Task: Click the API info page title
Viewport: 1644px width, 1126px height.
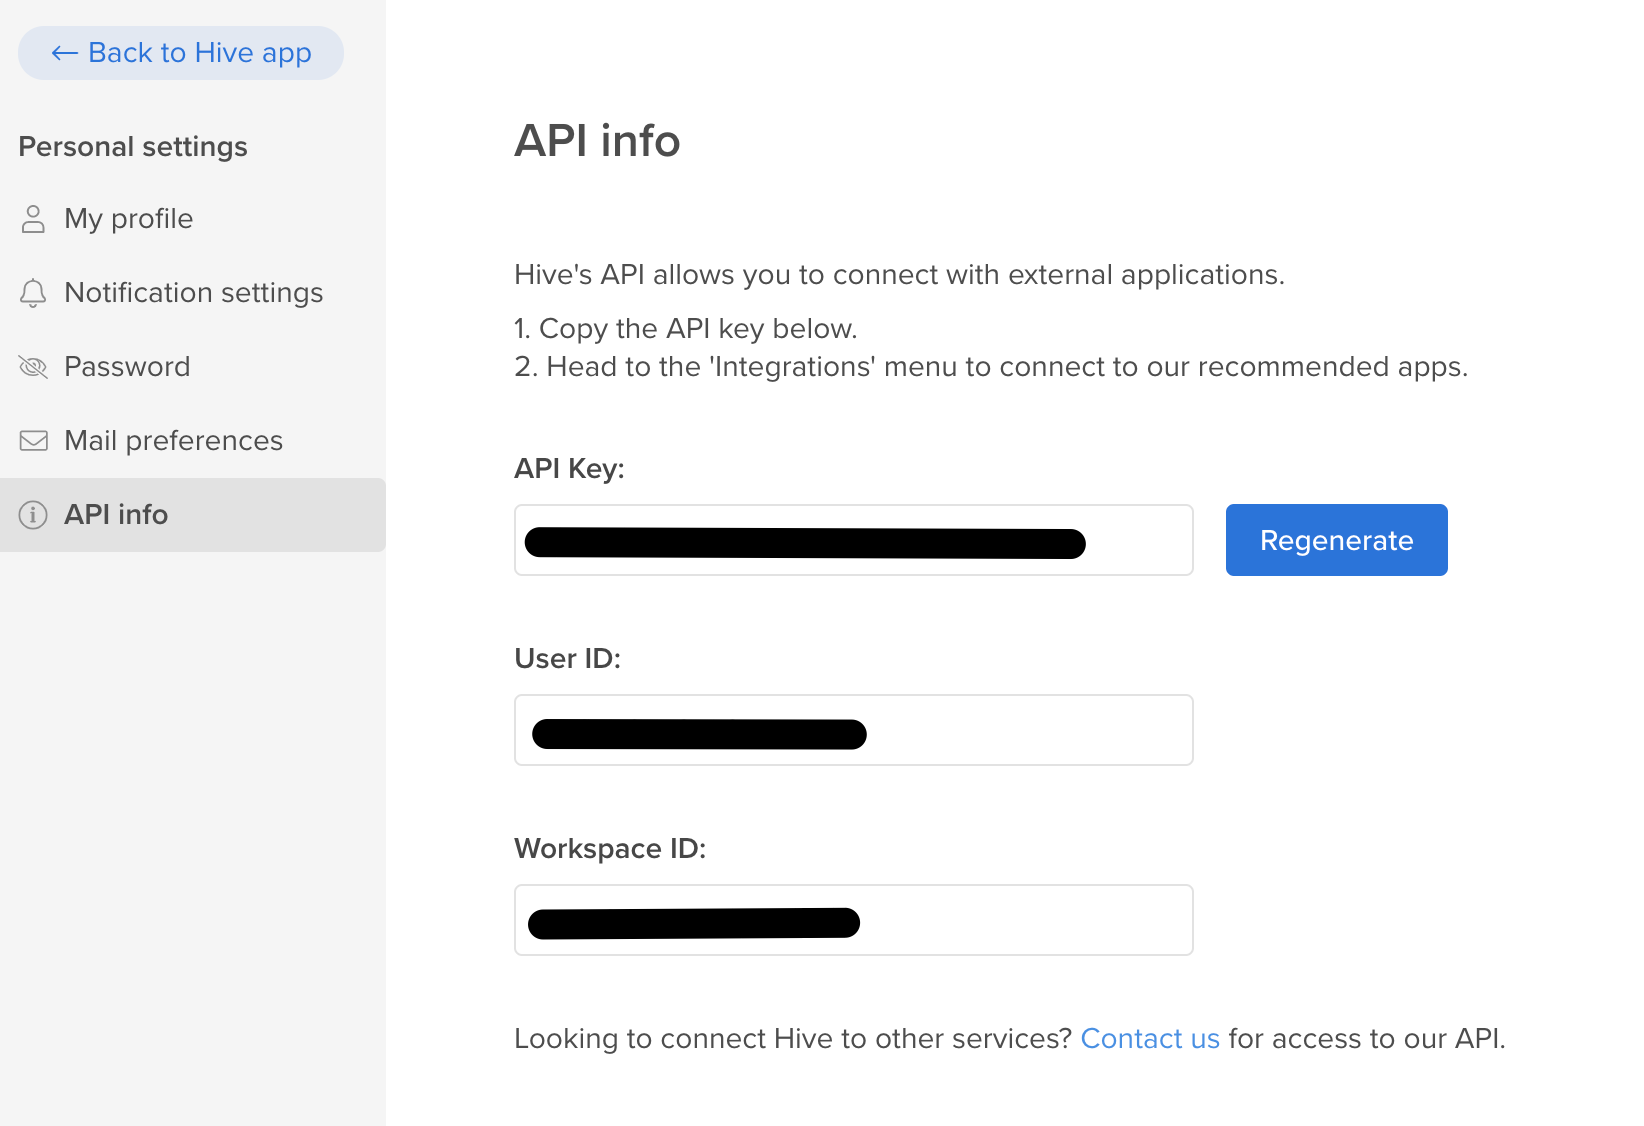Action: 597,141
